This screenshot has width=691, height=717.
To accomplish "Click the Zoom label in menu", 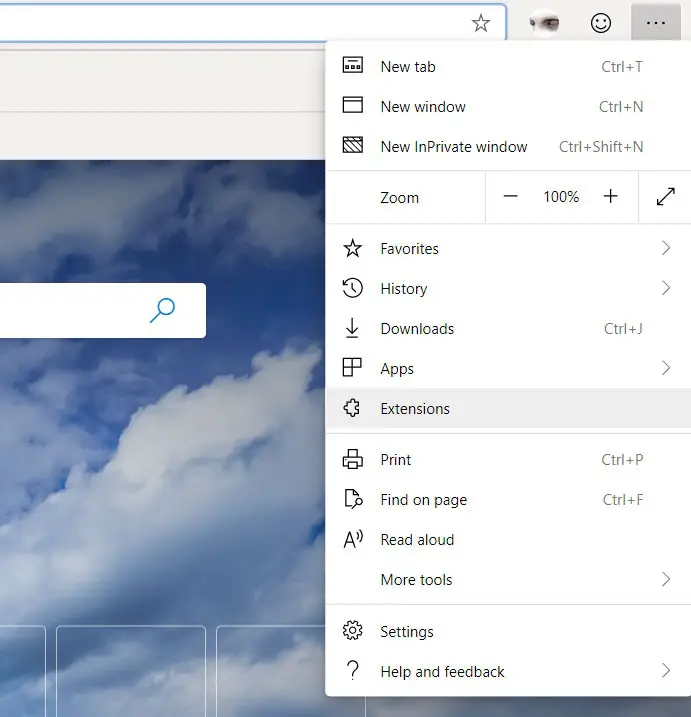I will [x=399, y=198].
